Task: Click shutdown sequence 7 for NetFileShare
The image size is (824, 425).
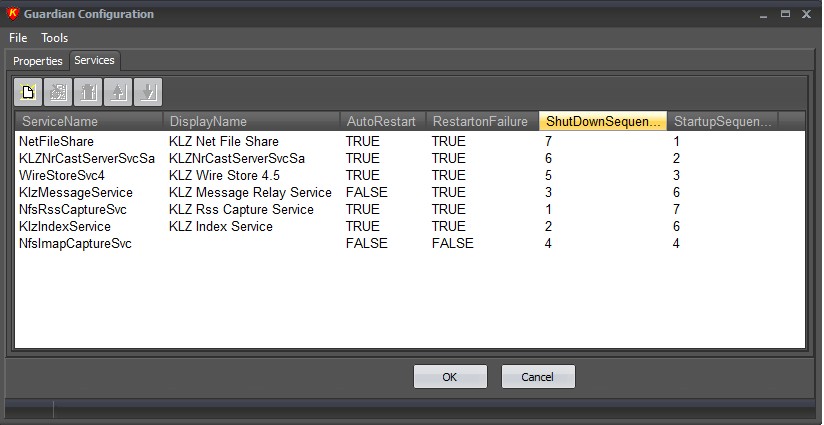Action: click(549, 141)
